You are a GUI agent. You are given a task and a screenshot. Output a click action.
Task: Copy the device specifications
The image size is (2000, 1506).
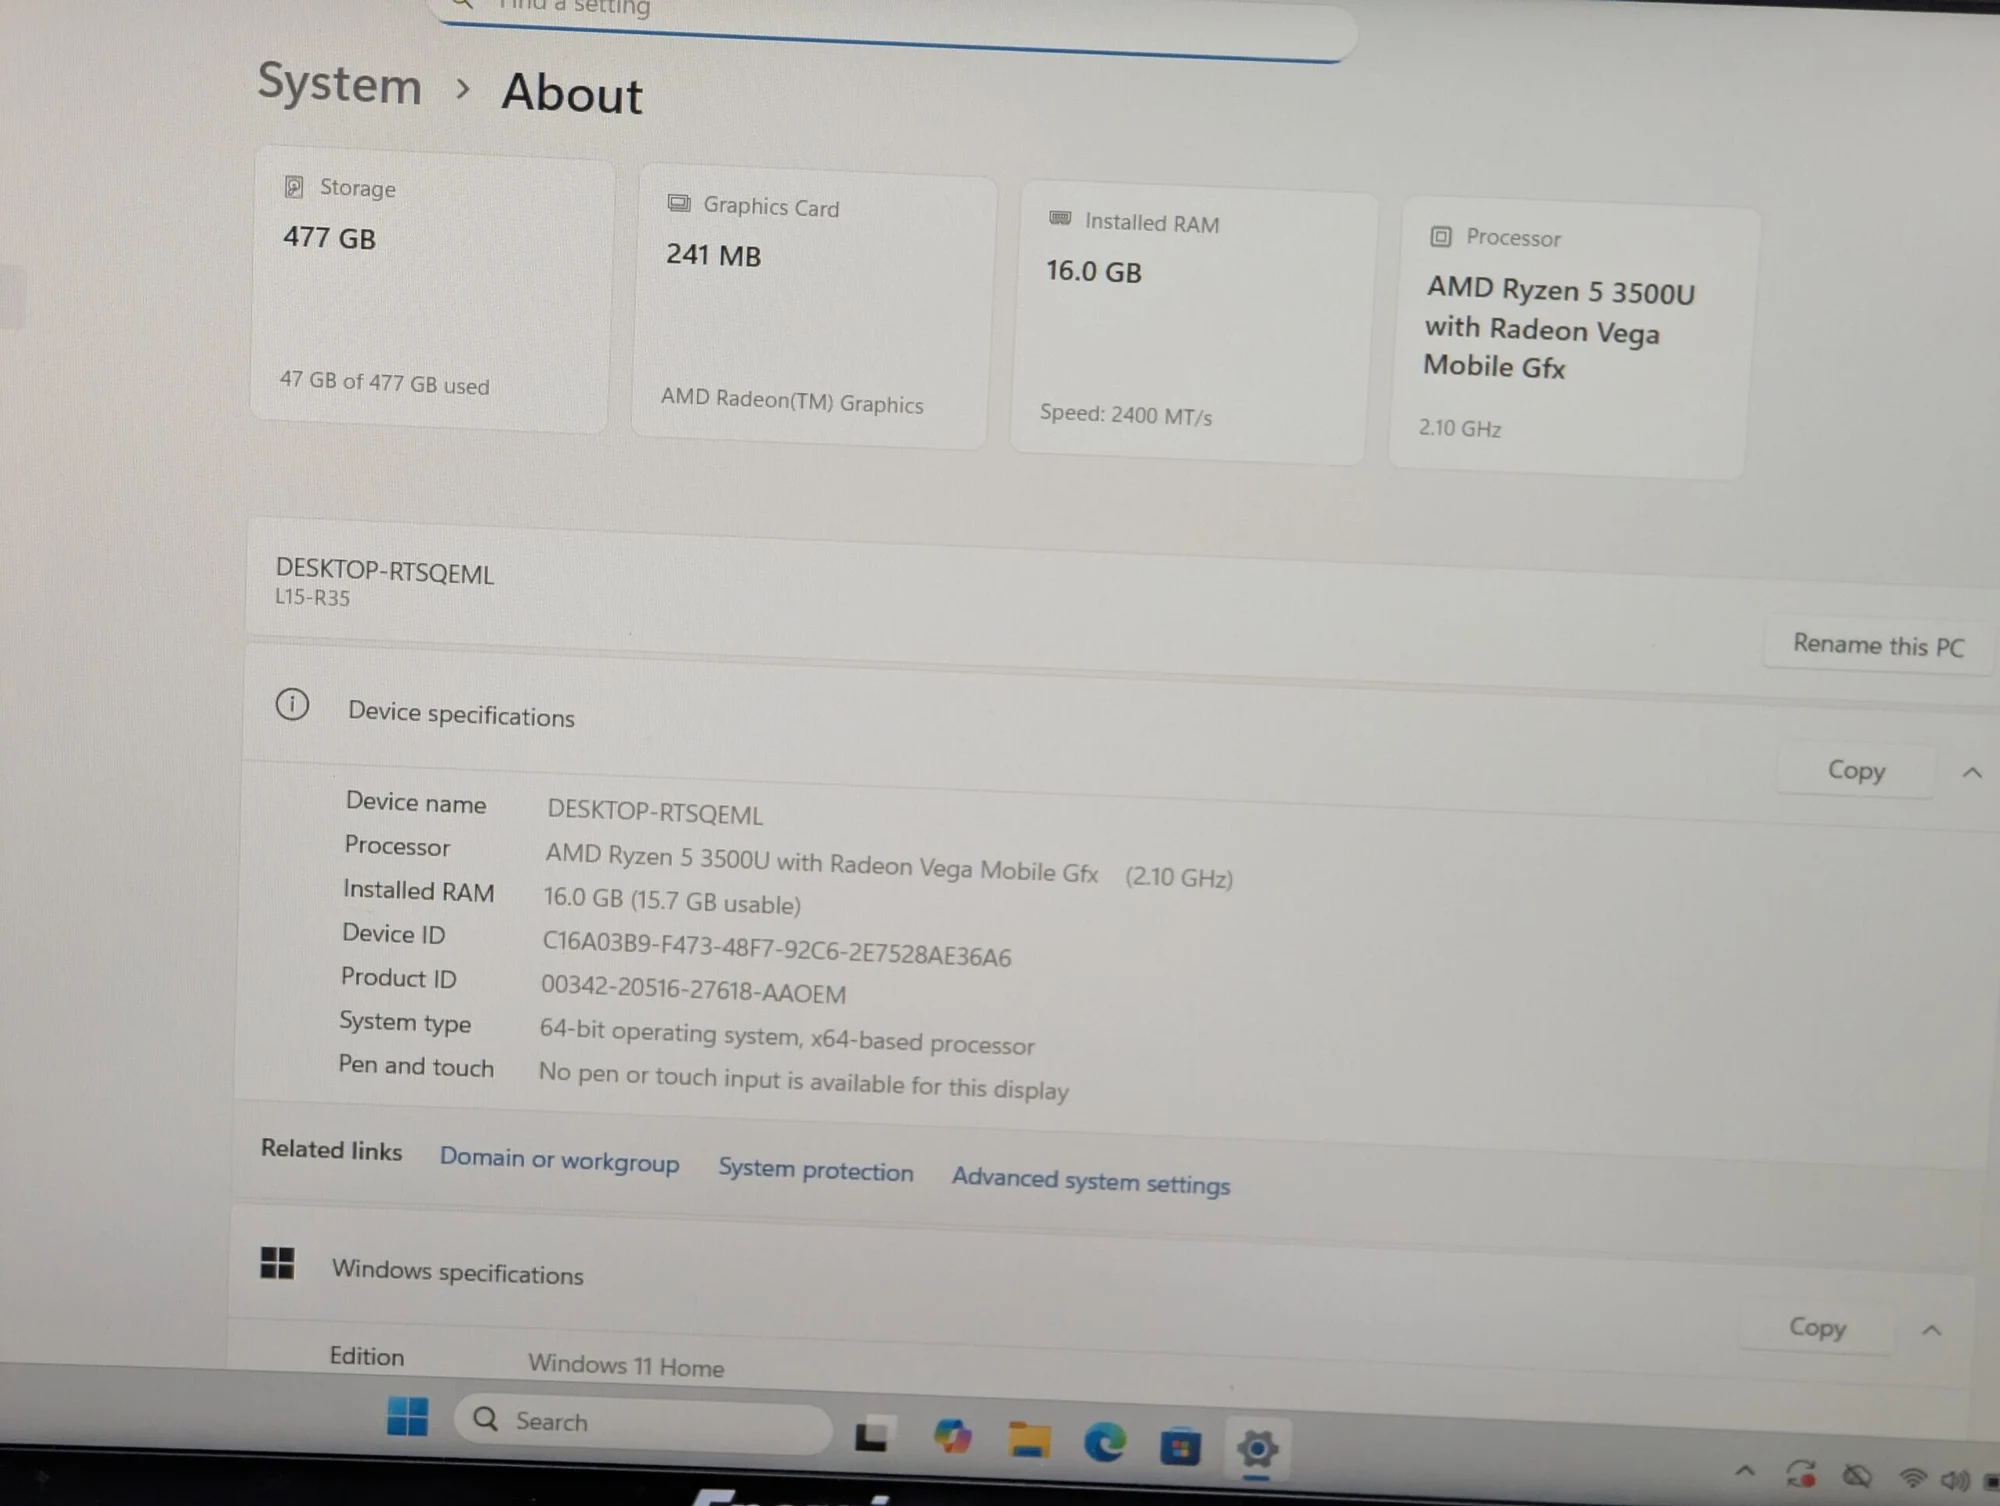1856,770
